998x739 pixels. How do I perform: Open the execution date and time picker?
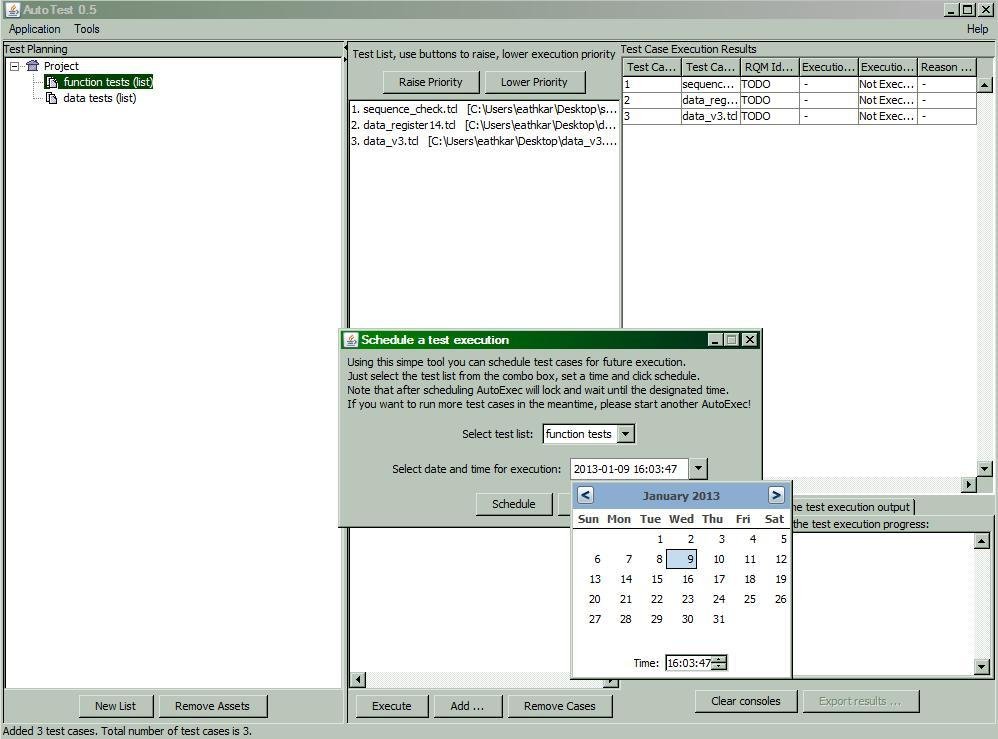[x=698, y=468]
